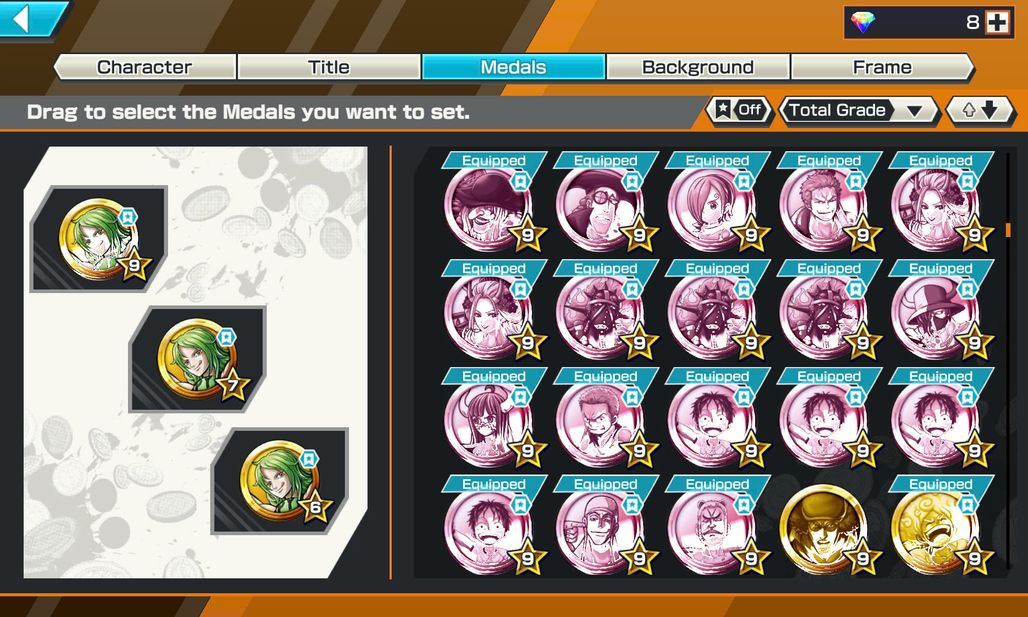The height and width of the screenshot is (617, 1028).
Task: Expand sort options via the down triangle
Action: [914, 111]
